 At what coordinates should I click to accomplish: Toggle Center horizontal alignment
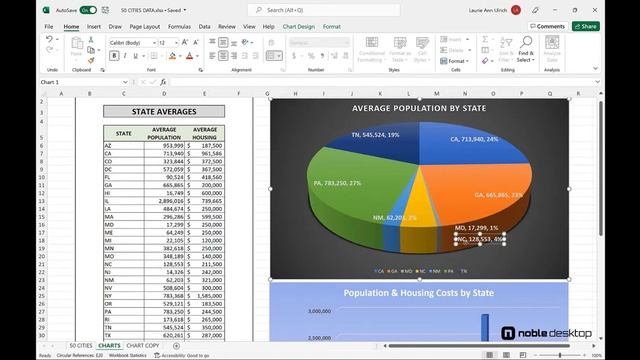tap(223, 56)
